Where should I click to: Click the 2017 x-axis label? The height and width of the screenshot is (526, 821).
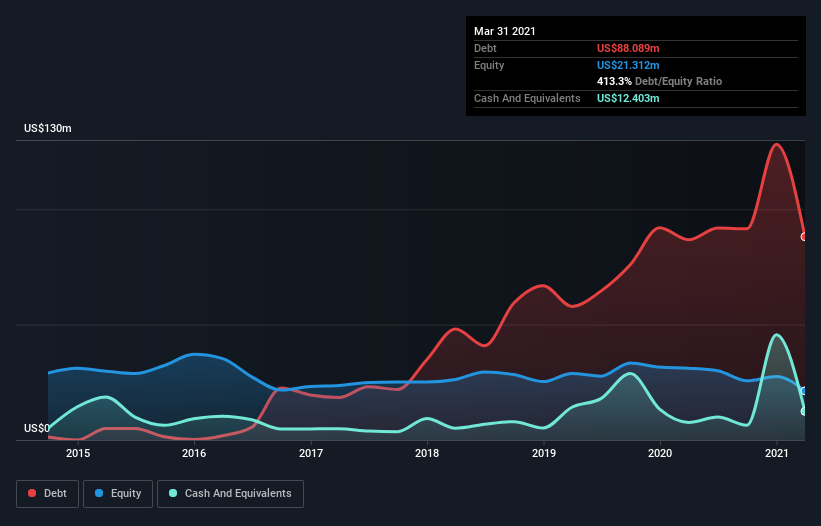310,453
